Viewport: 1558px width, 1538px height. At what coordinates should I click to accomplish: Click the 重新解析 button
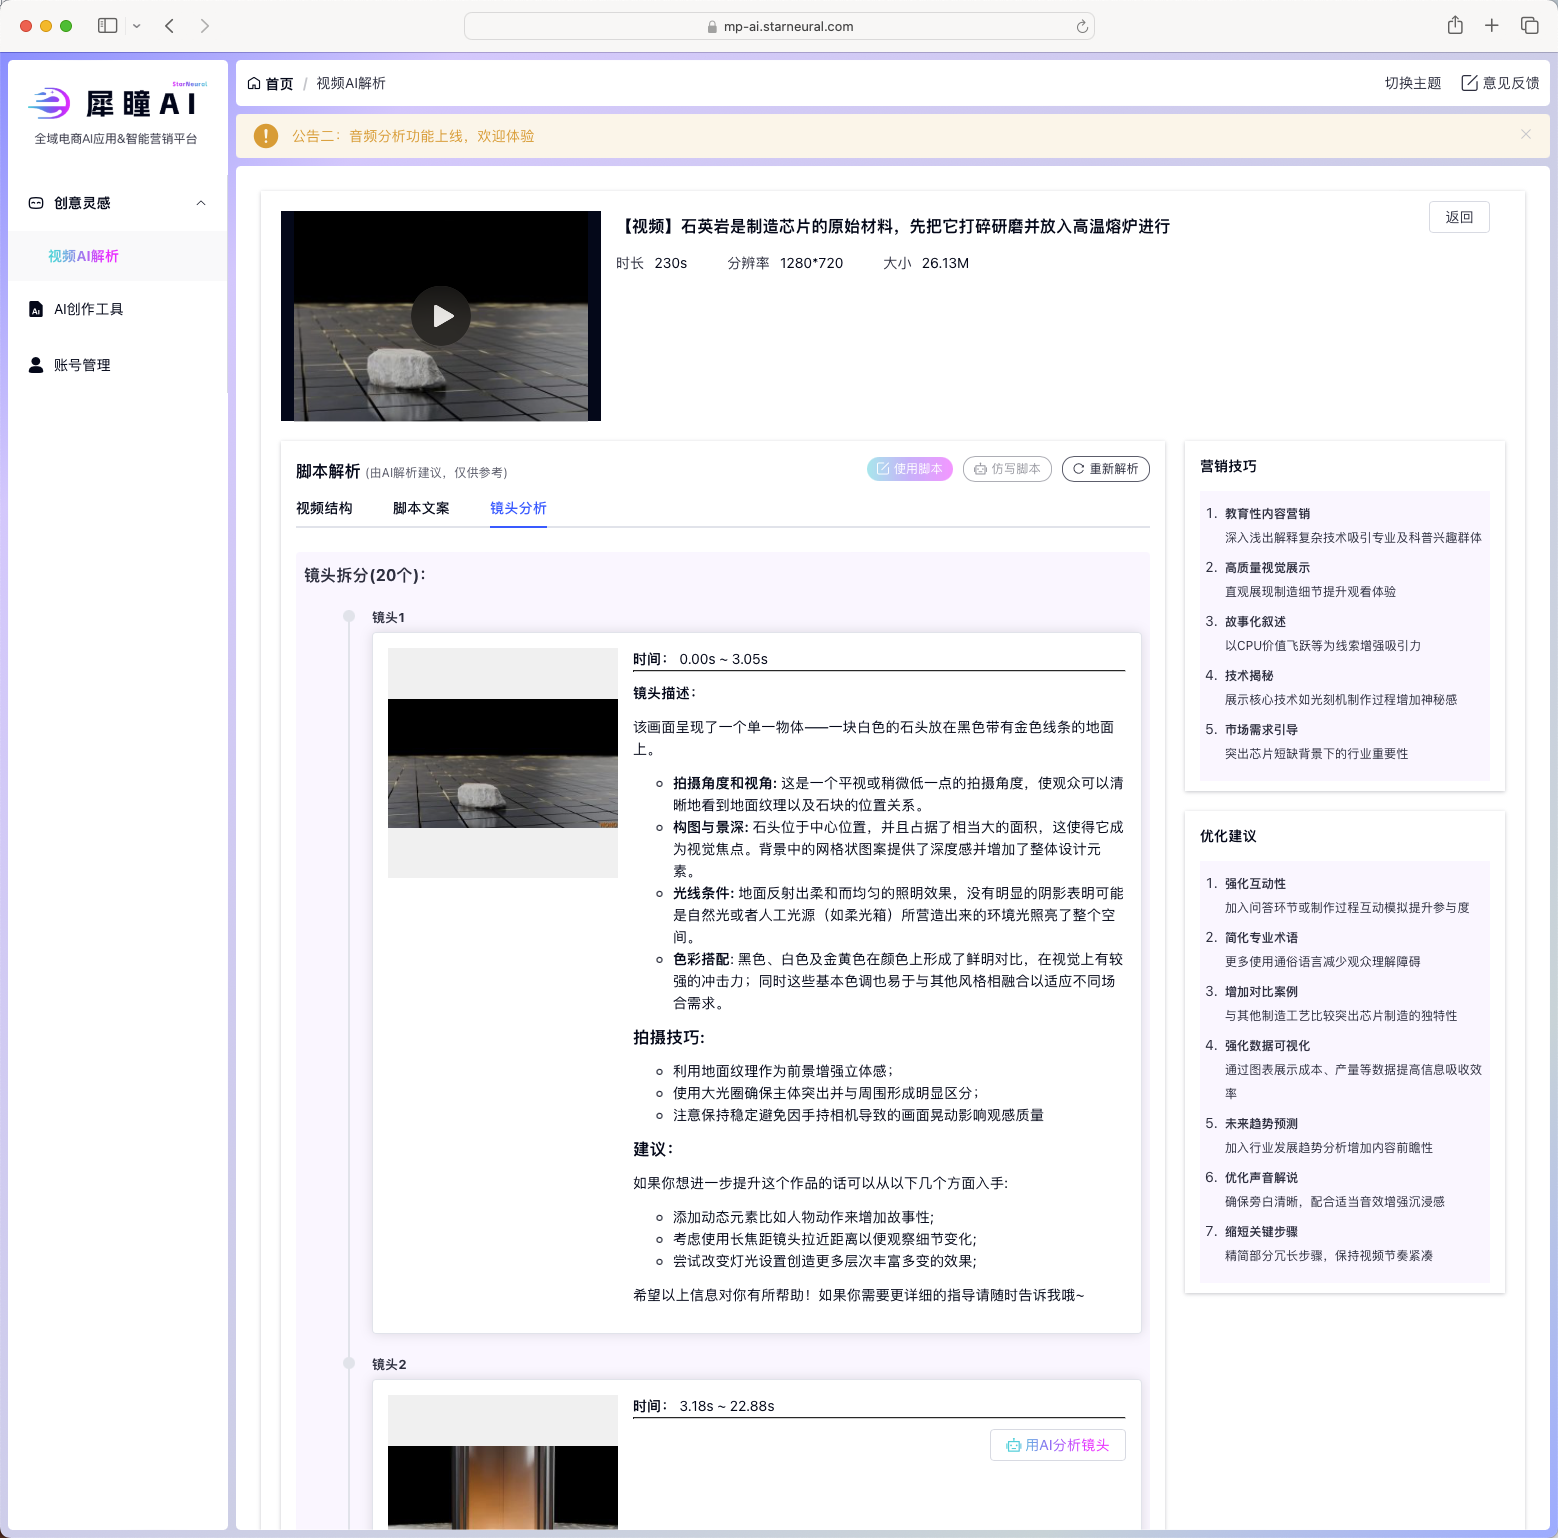[x=1105, y=469]
